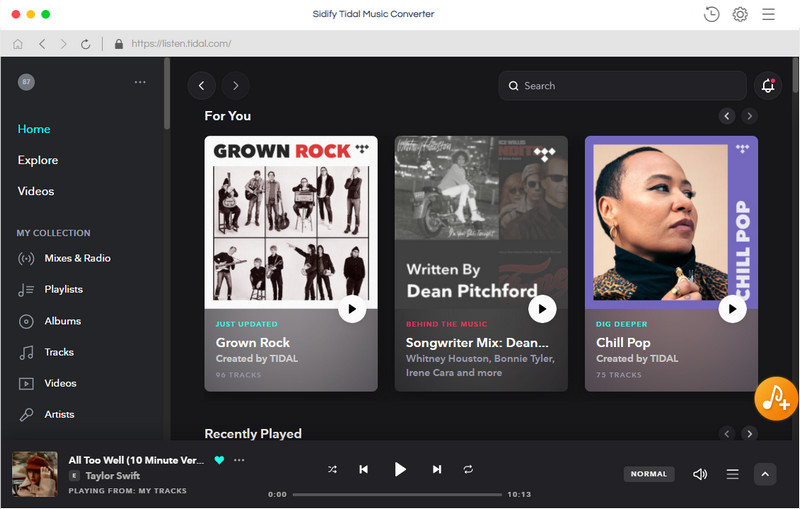
Task: Toggle repeat mode
Action: point(468,469)
